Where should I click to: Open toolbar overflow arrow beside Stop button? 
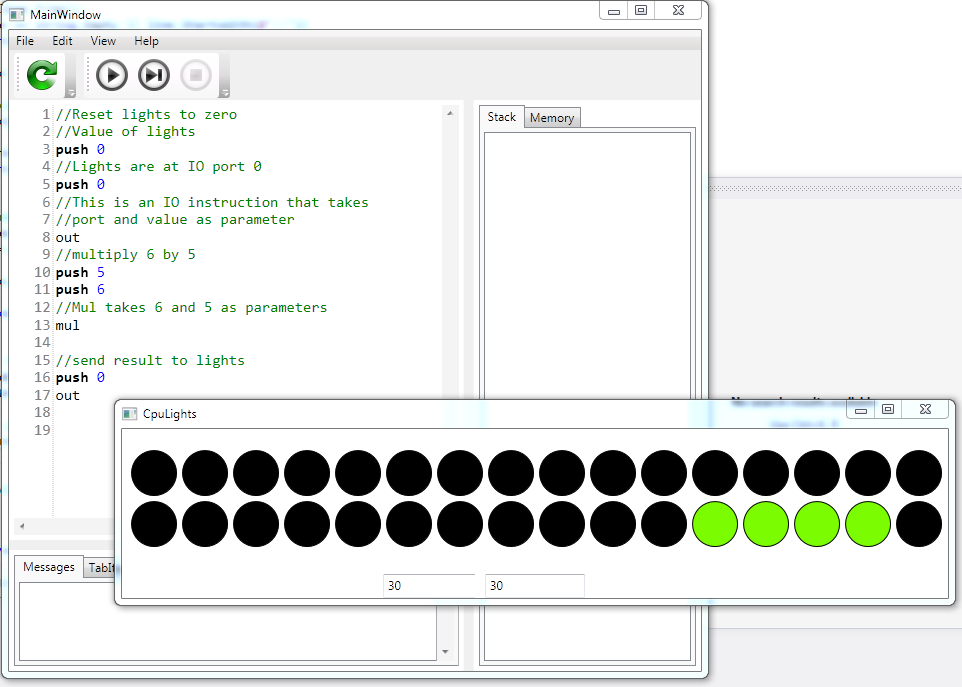pyautogui.click(x=225, y=93)
